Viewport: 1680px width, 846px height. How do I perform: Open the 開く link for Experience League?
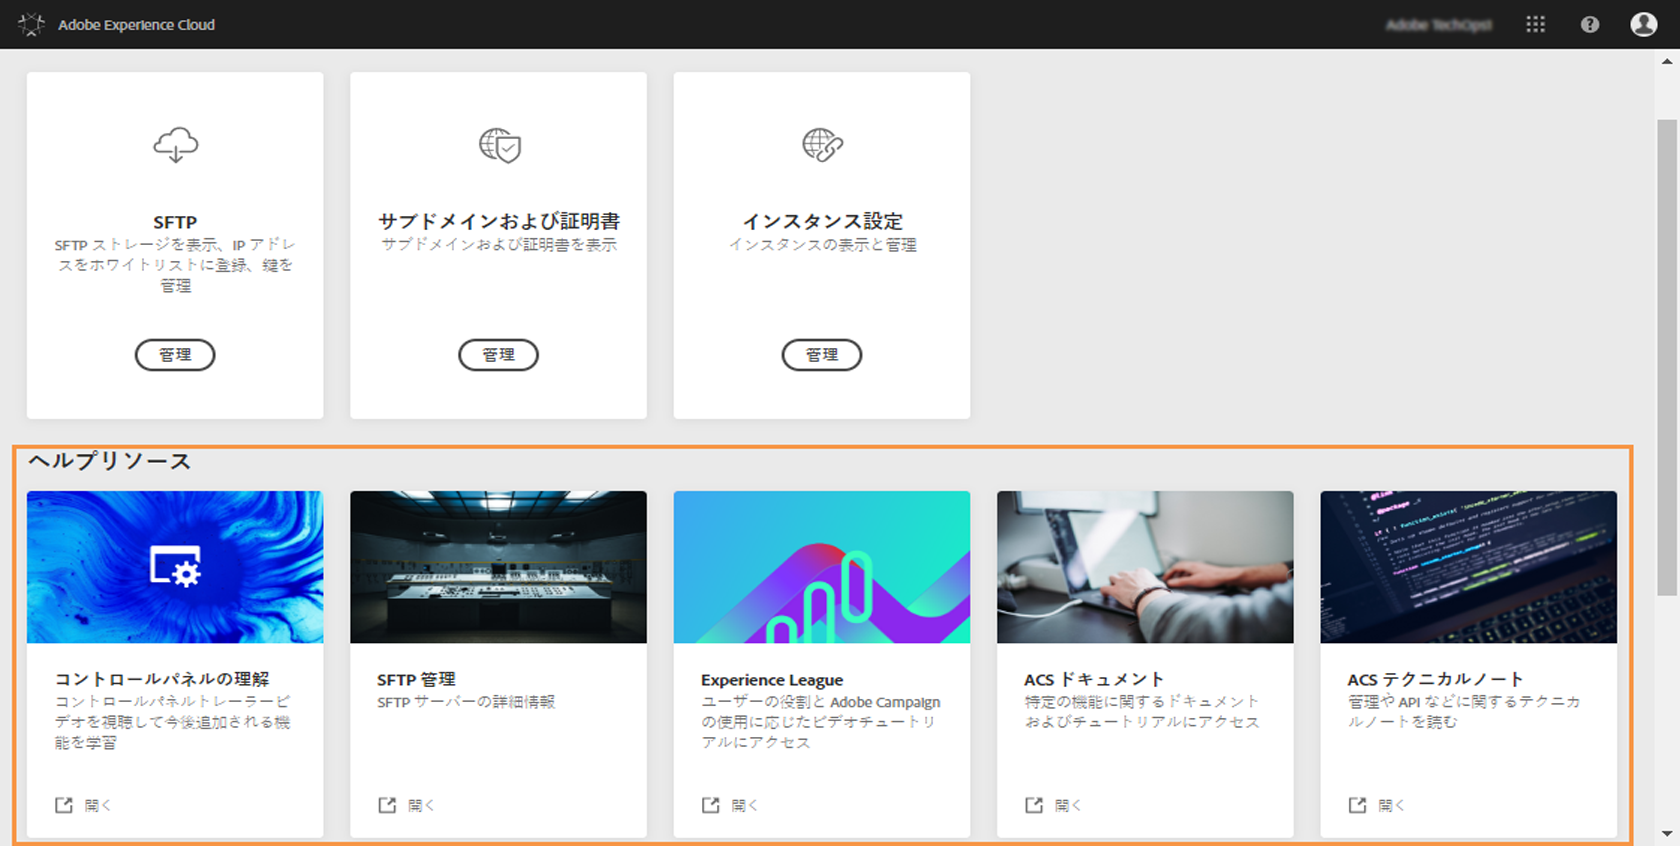pyautogui.click(x=745, y=805)
